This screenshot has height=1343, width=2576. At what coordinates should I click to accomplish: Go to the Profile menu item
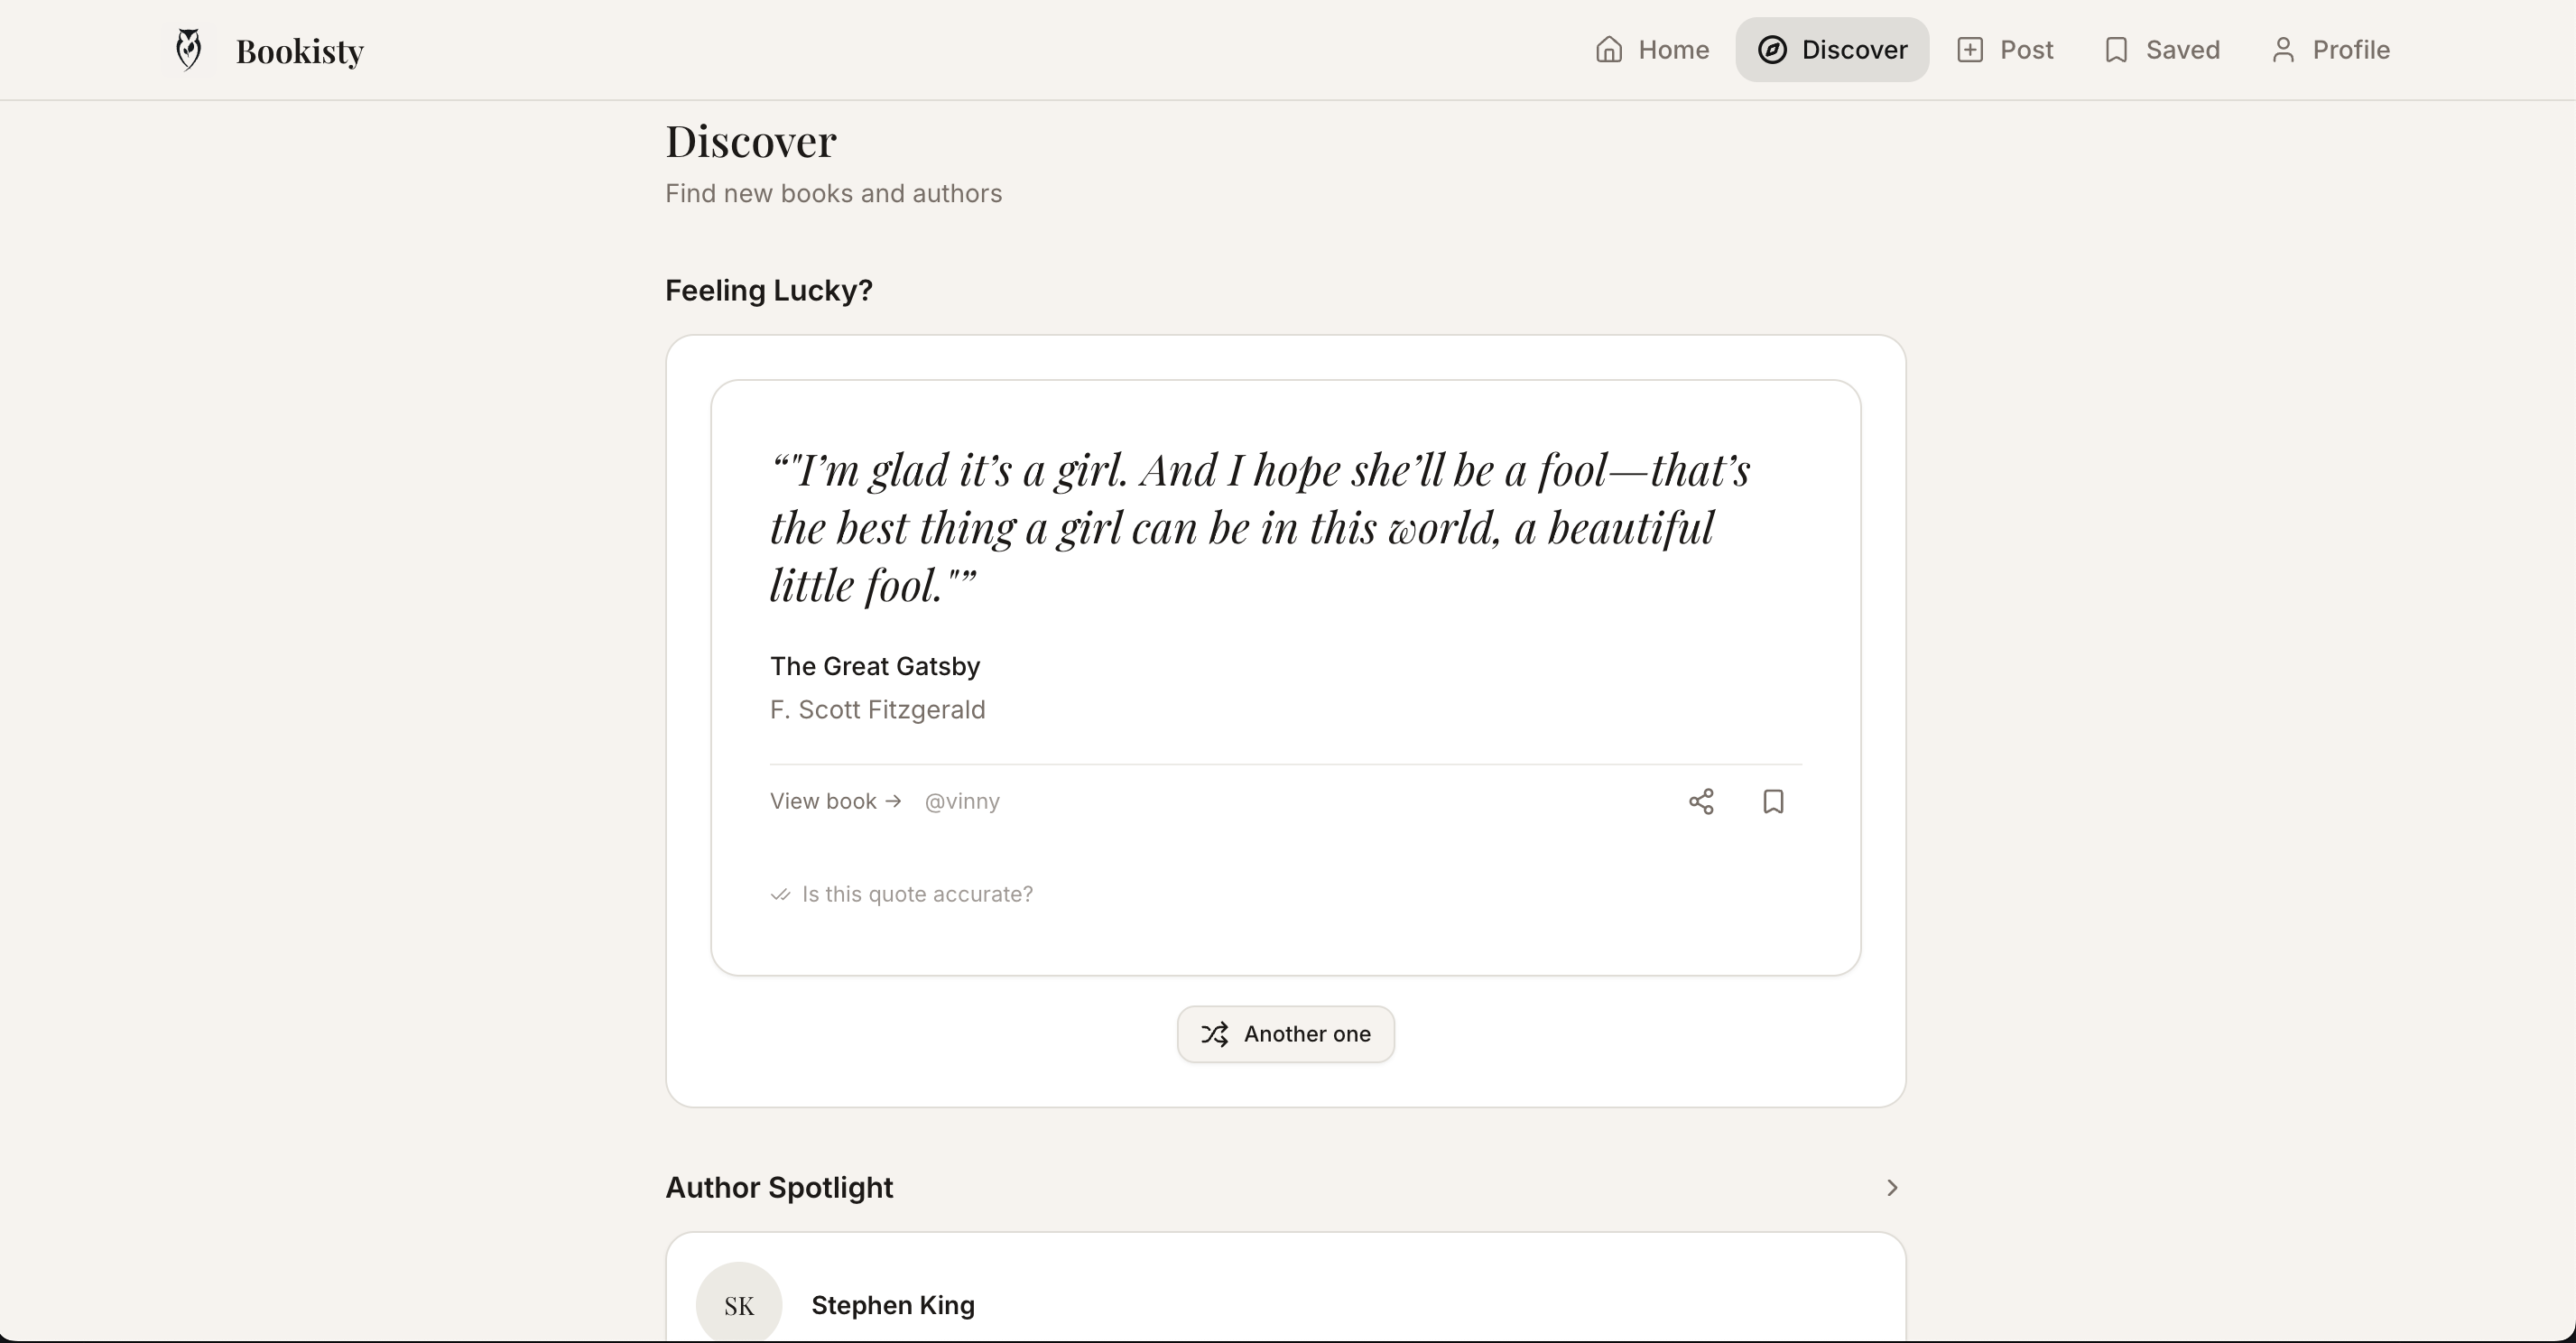click(x=2330, y=49)
